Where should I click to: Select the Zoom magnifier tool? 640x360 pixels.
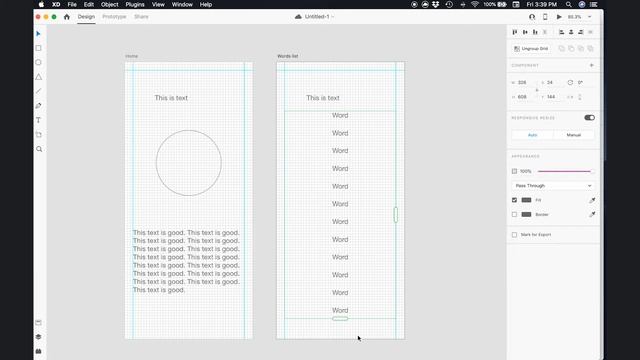[39, 149]
